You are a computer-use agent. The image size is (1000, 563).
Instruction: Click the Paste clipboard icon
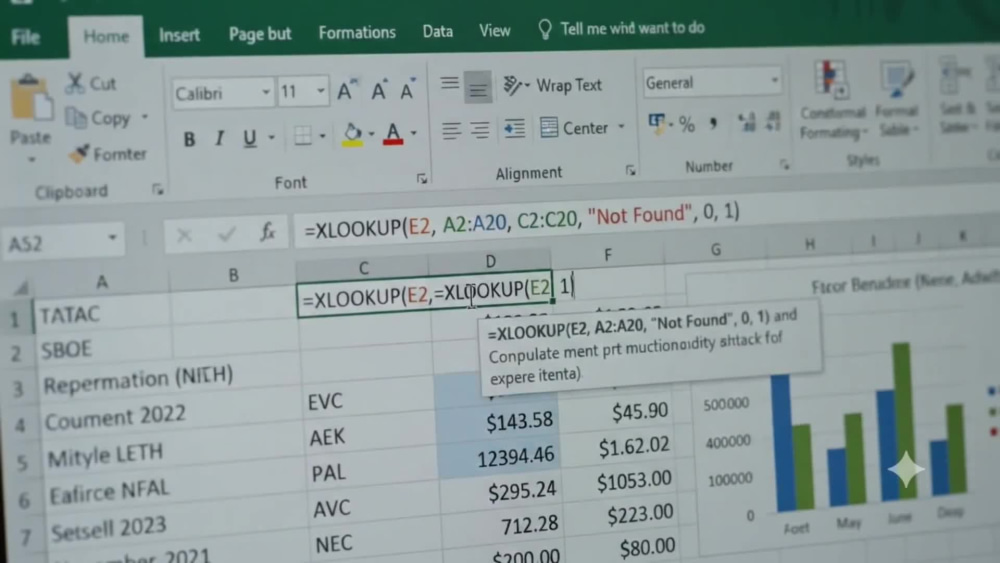coord(30,98)
